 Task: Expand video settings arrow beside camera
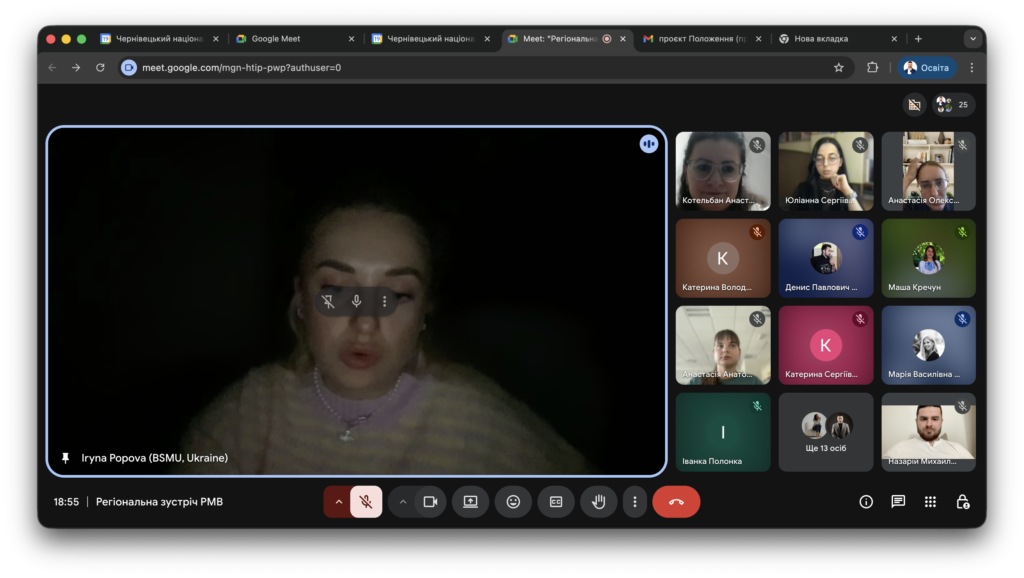pyautogui.click(x=403, y=502)
